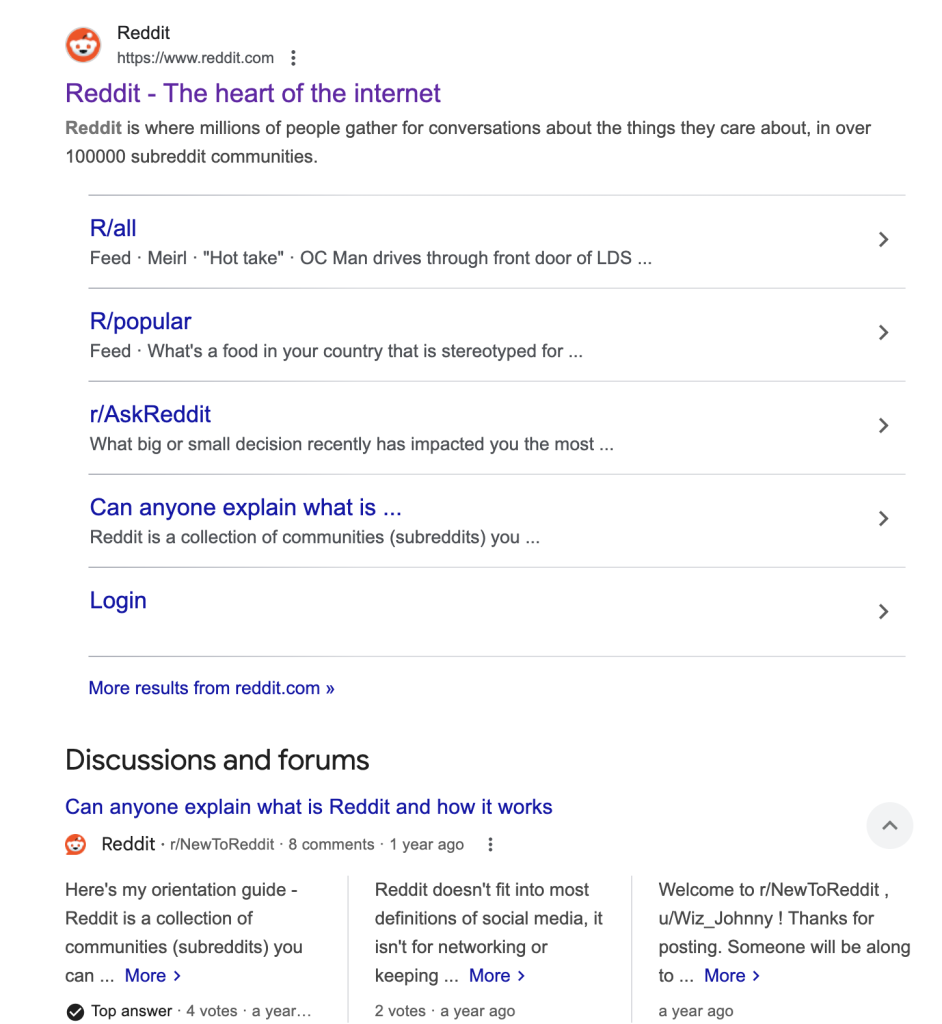This screenshot has height=1024, width=942.
Task: Open "Reddit - The heart of the internet" title
Action: (253, 93)
